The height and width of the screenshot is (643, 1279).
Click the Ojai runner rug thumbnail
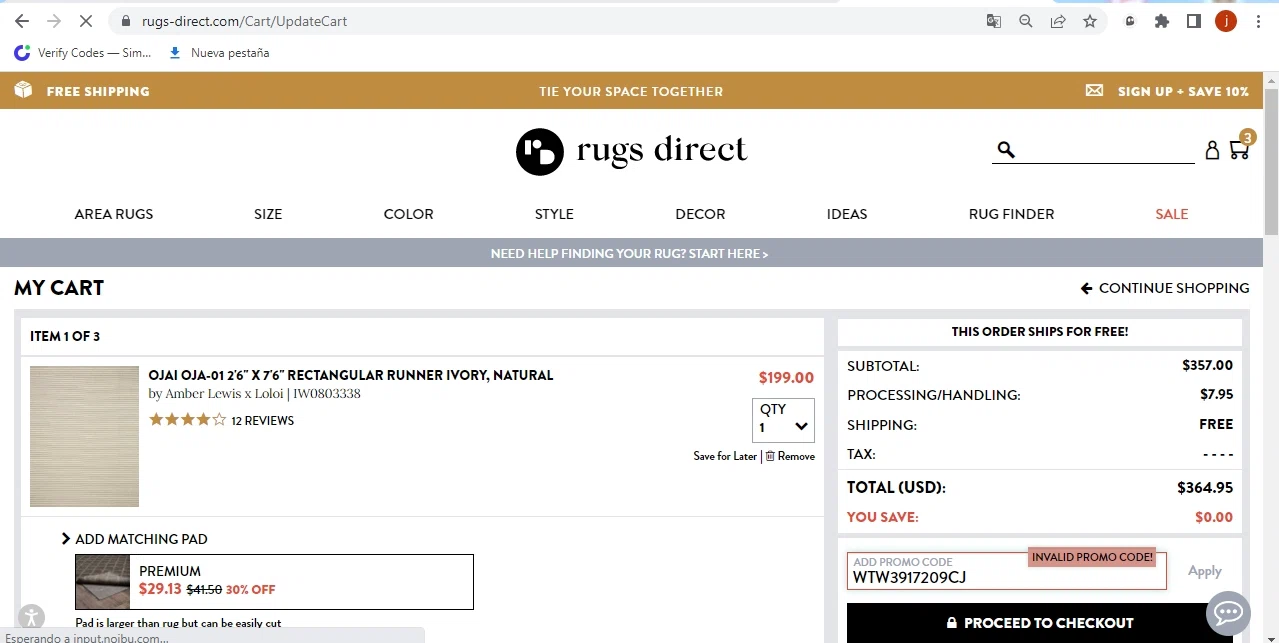(x=85, y=436)
